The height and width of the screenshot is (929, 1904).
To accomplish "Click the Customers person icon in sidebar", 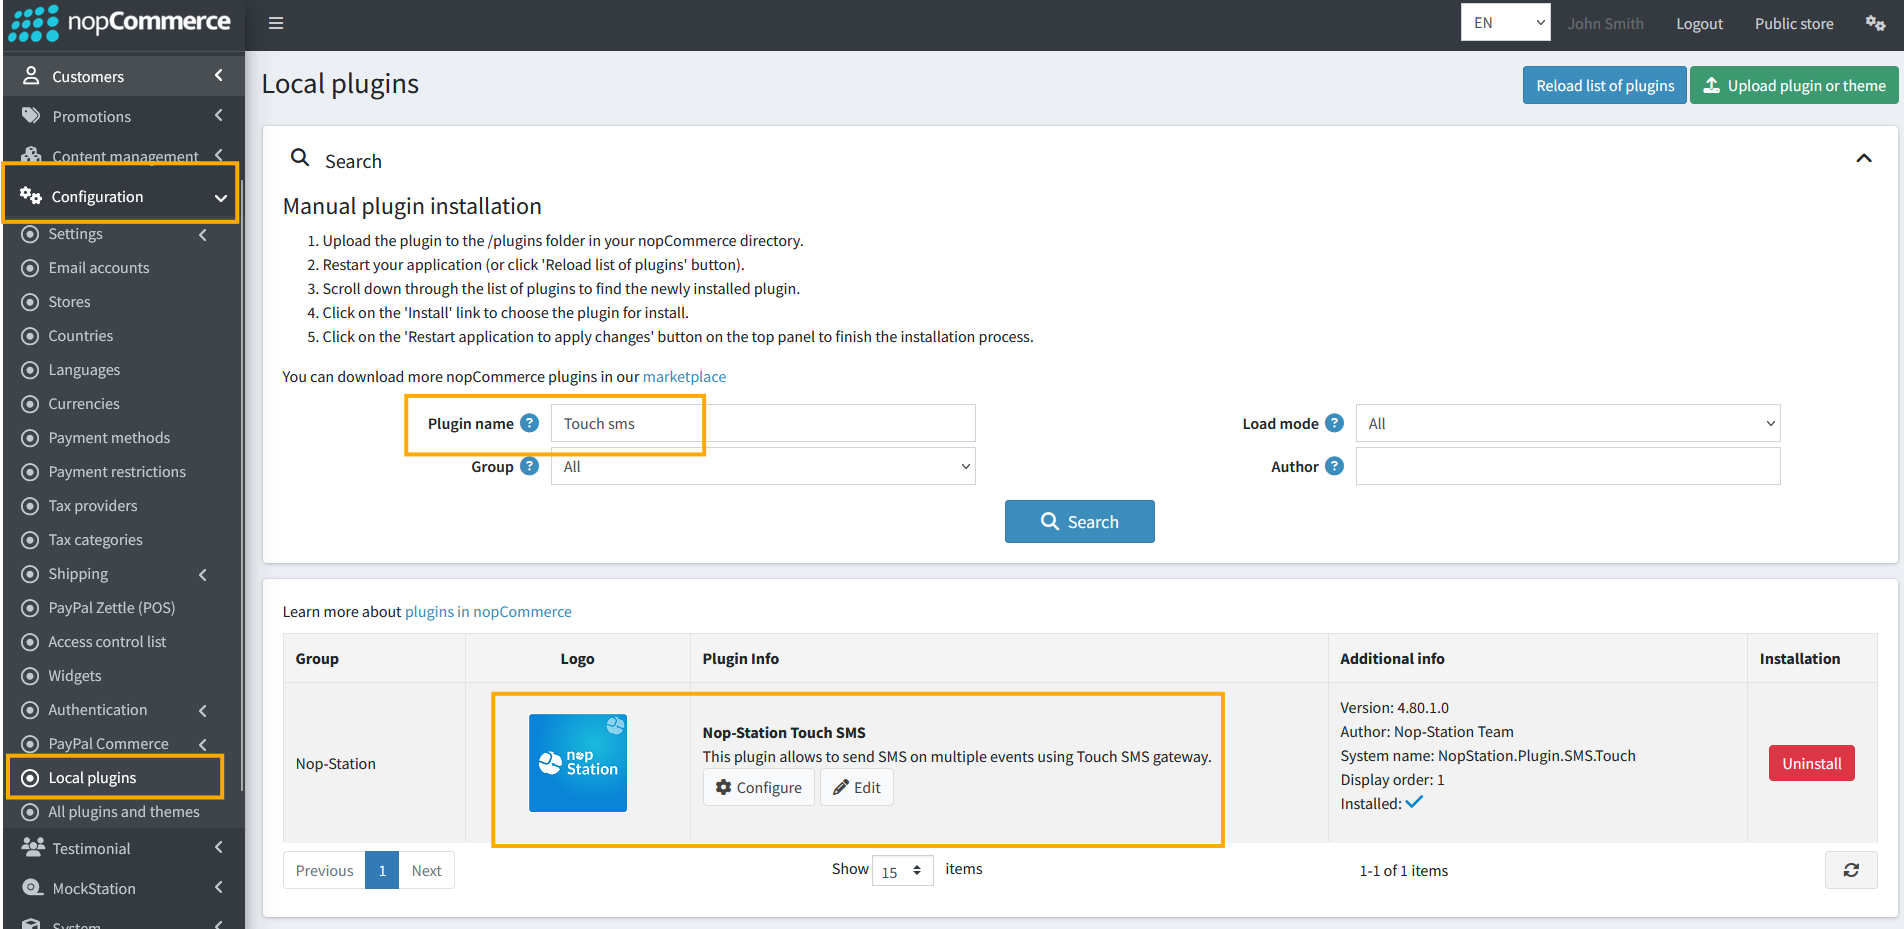I will (31, 76).
